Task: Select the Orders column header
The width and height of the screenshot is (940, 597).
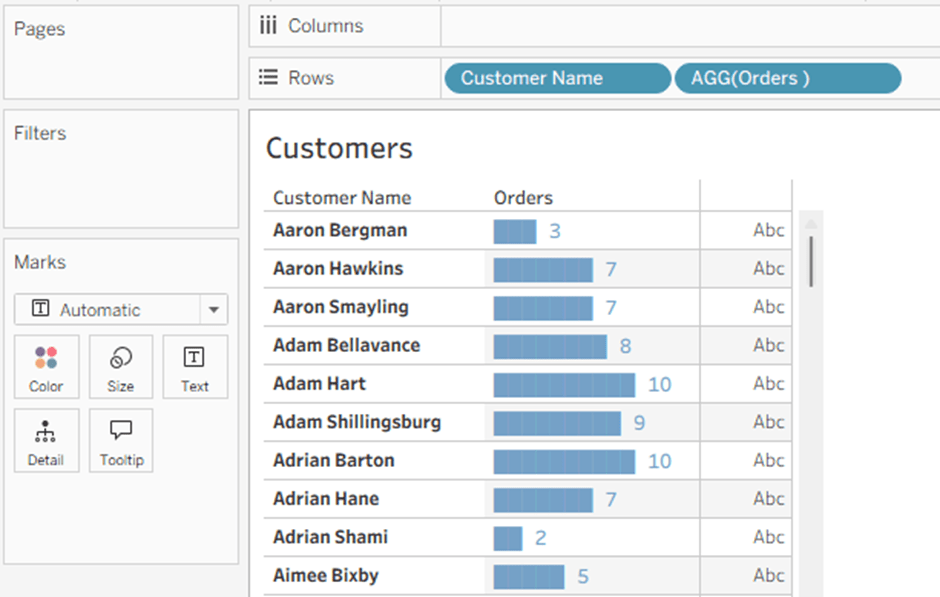Action: pos(523,198)
